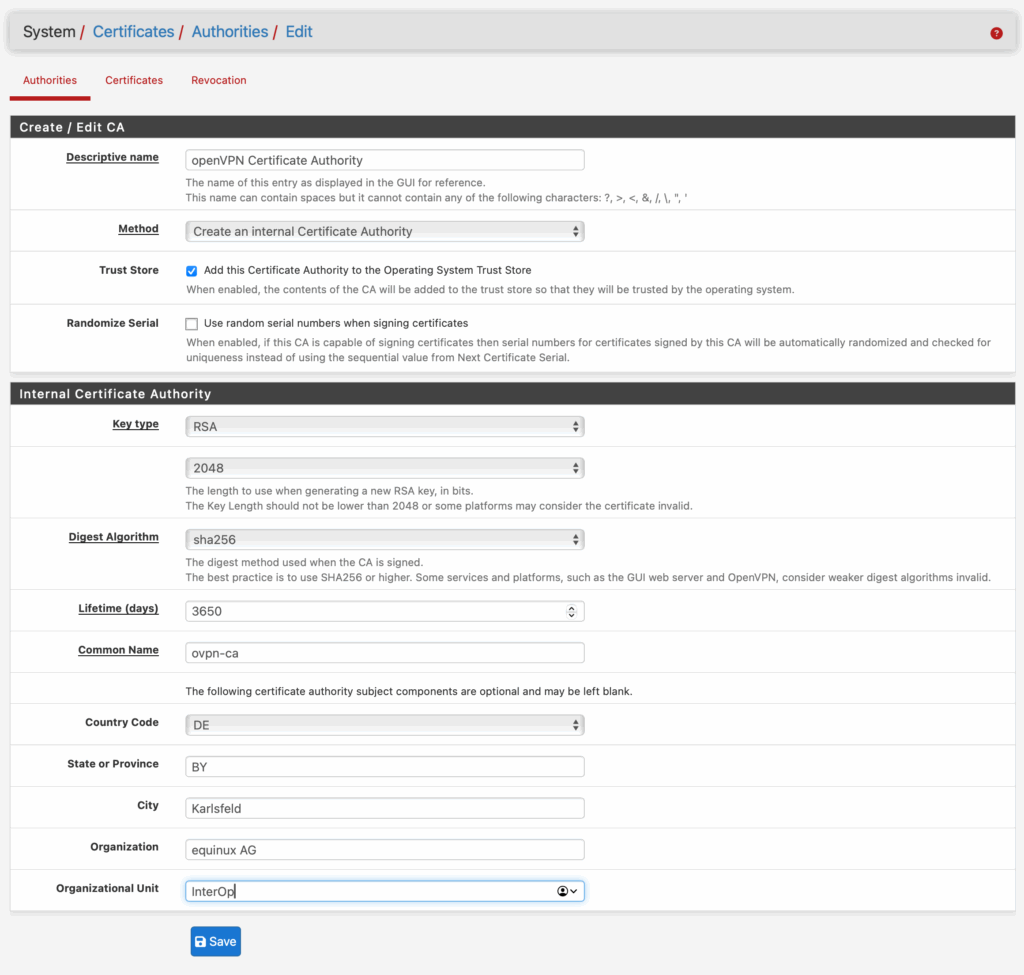Image resolution: width=1024 pixels, height=975 pixels.
Task: Switch to the Revocation tab
Action: pyautogui.click(x=219, y=80)
